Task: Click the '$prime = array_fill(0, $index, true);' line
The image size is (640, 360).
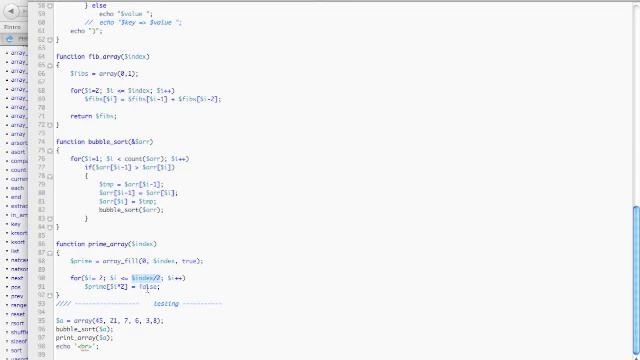Action: [x=136, y=261]
